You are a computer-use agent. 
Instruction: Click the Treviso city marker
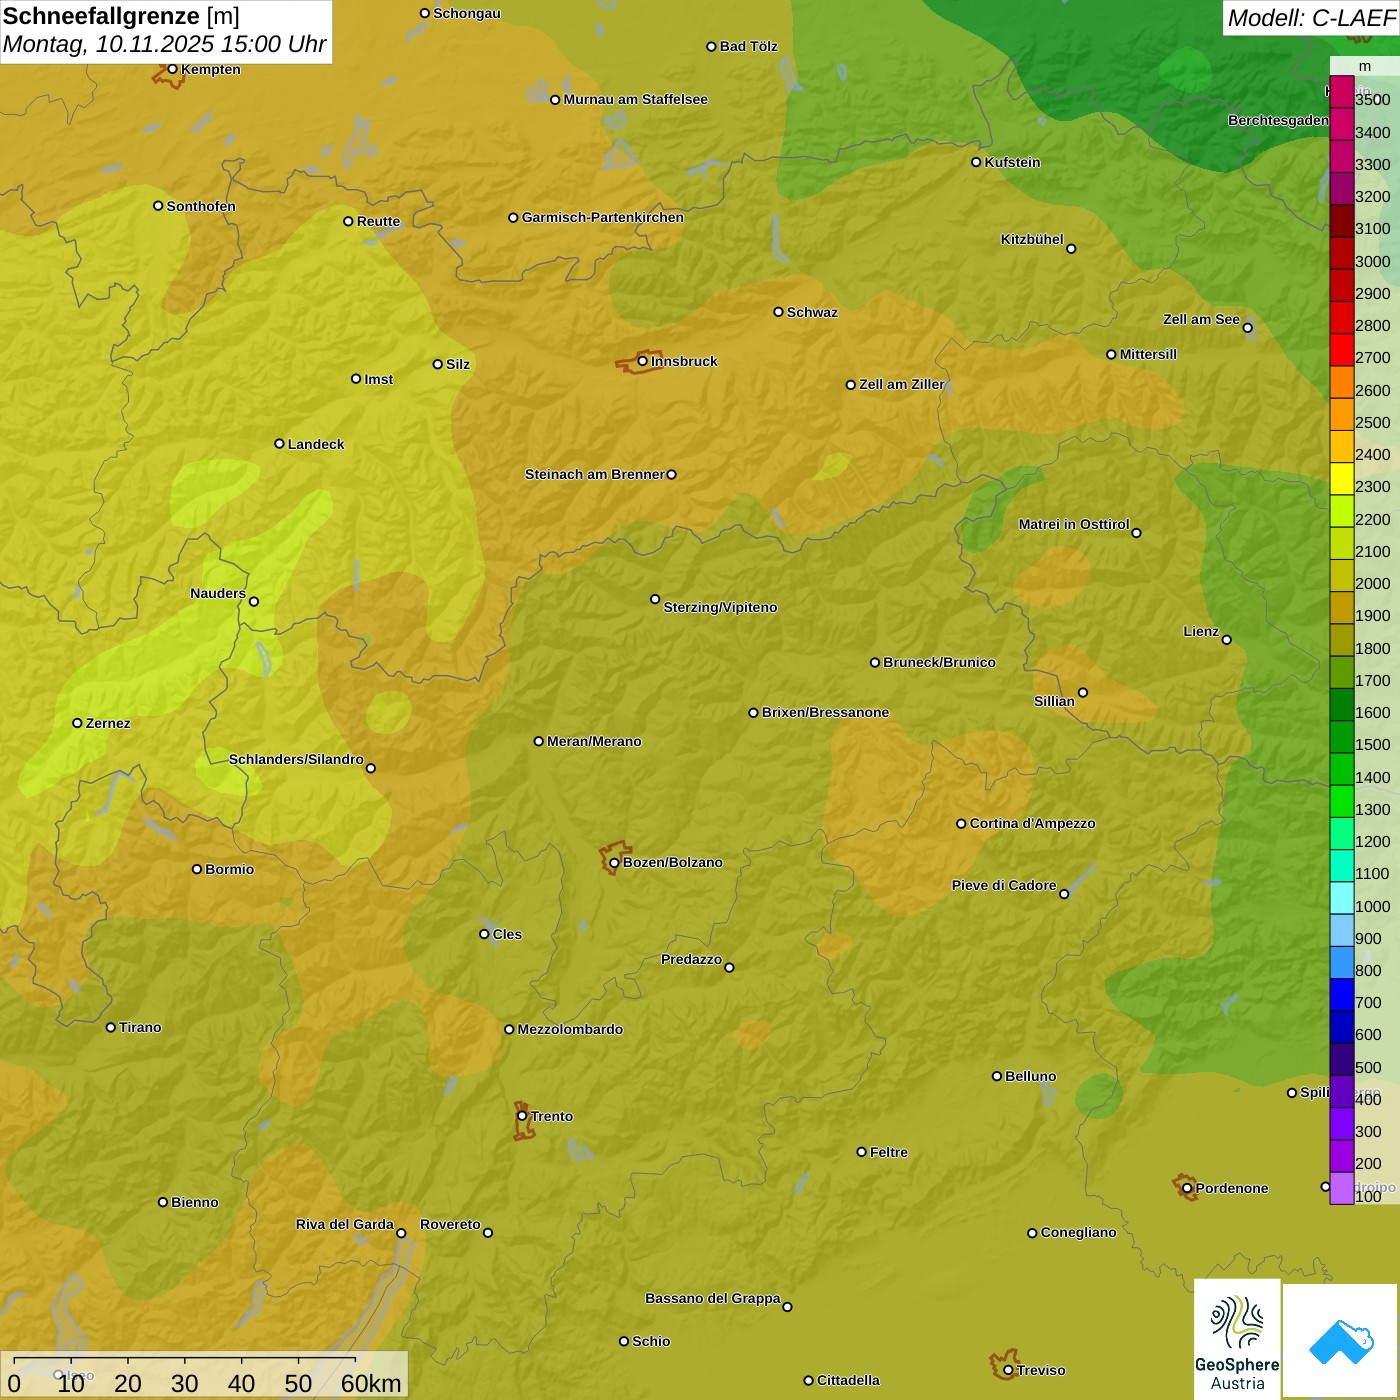(1008, 1370)
